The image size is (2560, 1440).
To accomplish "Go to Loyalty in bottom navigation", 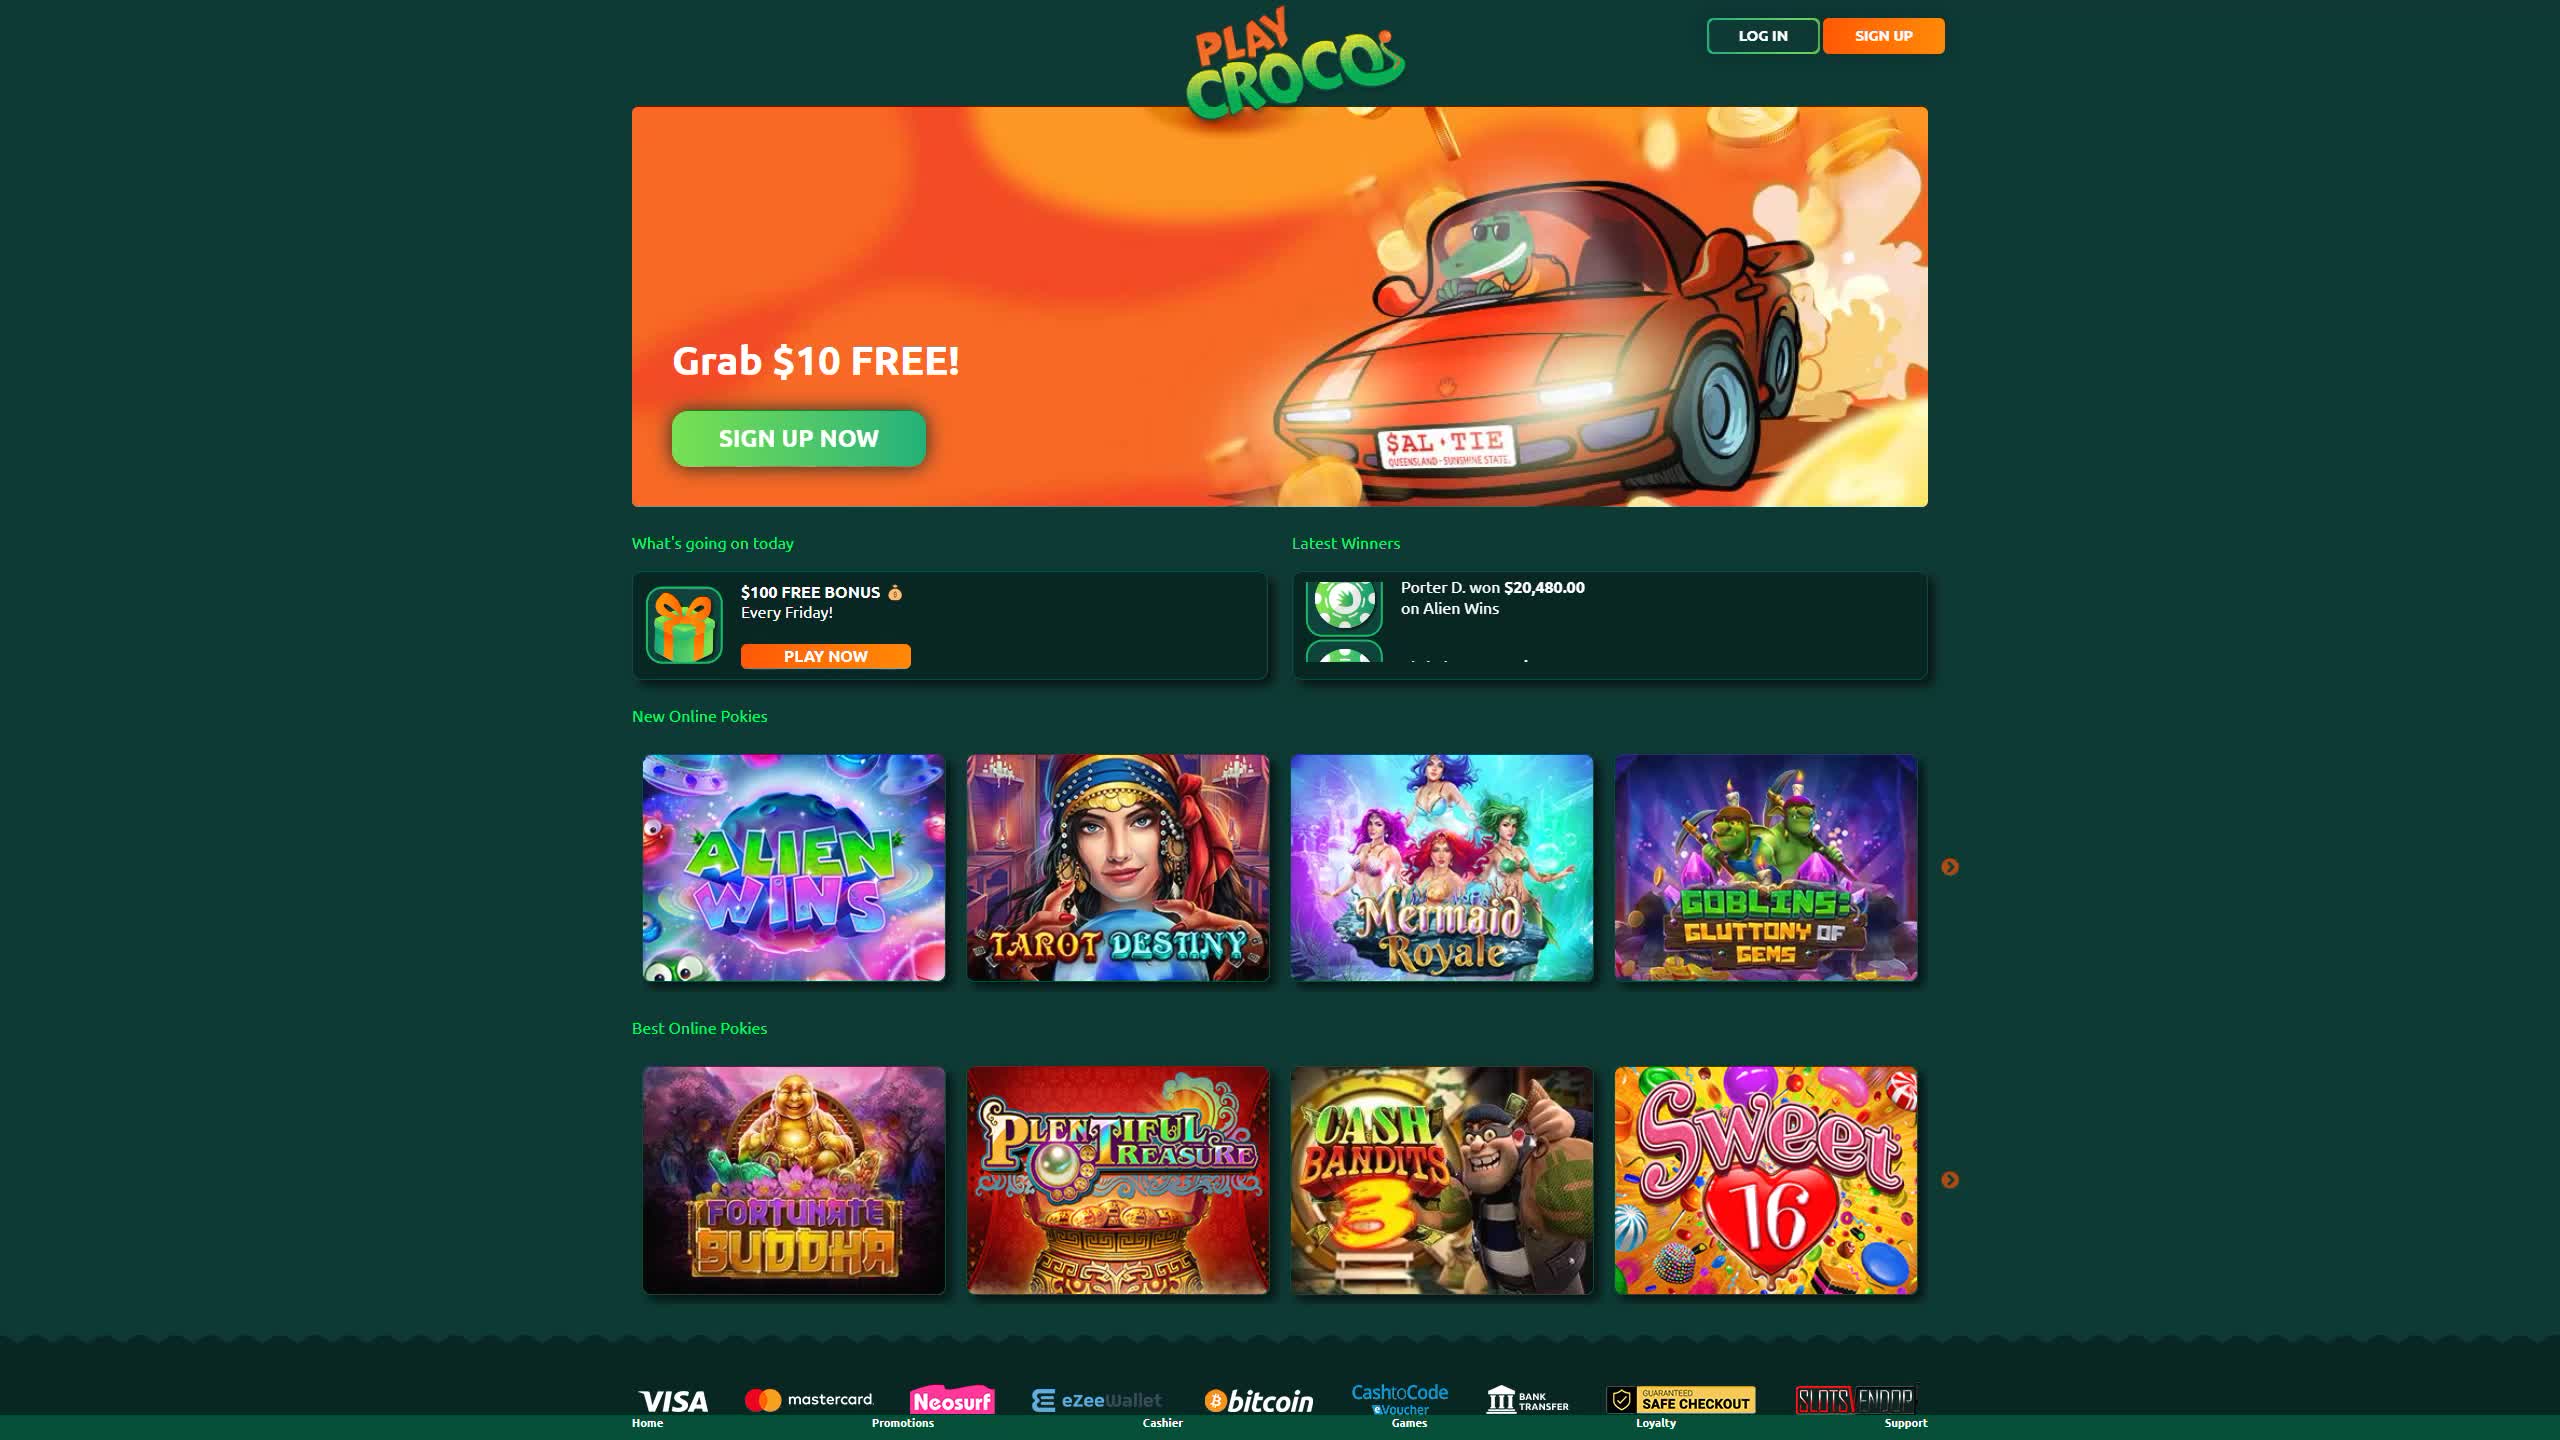I will [x=1656, y=1423].
